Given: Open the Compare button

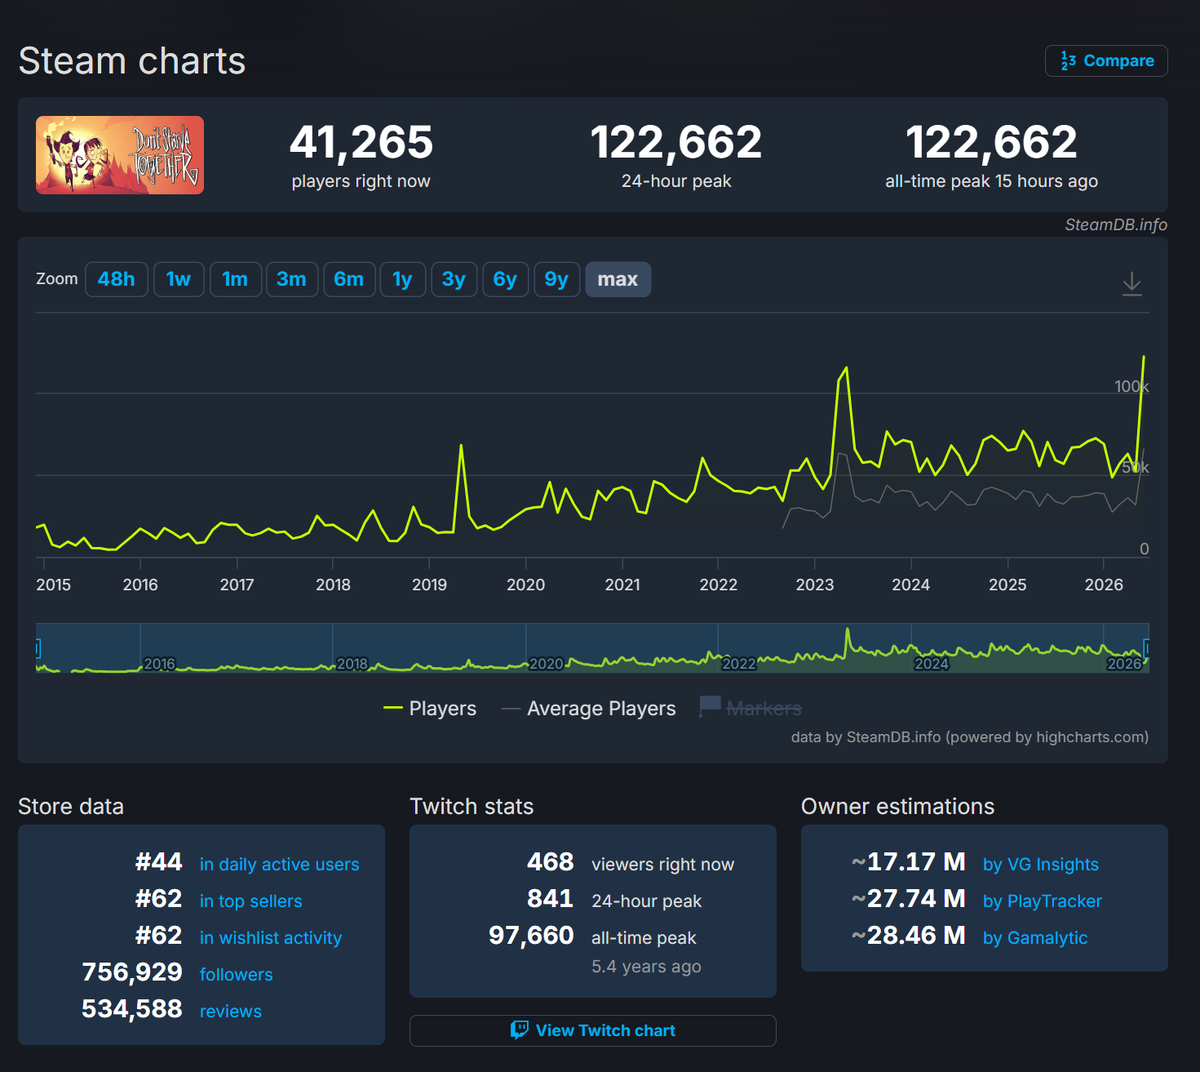Looking at the screenshot, I should (1106, 60).
